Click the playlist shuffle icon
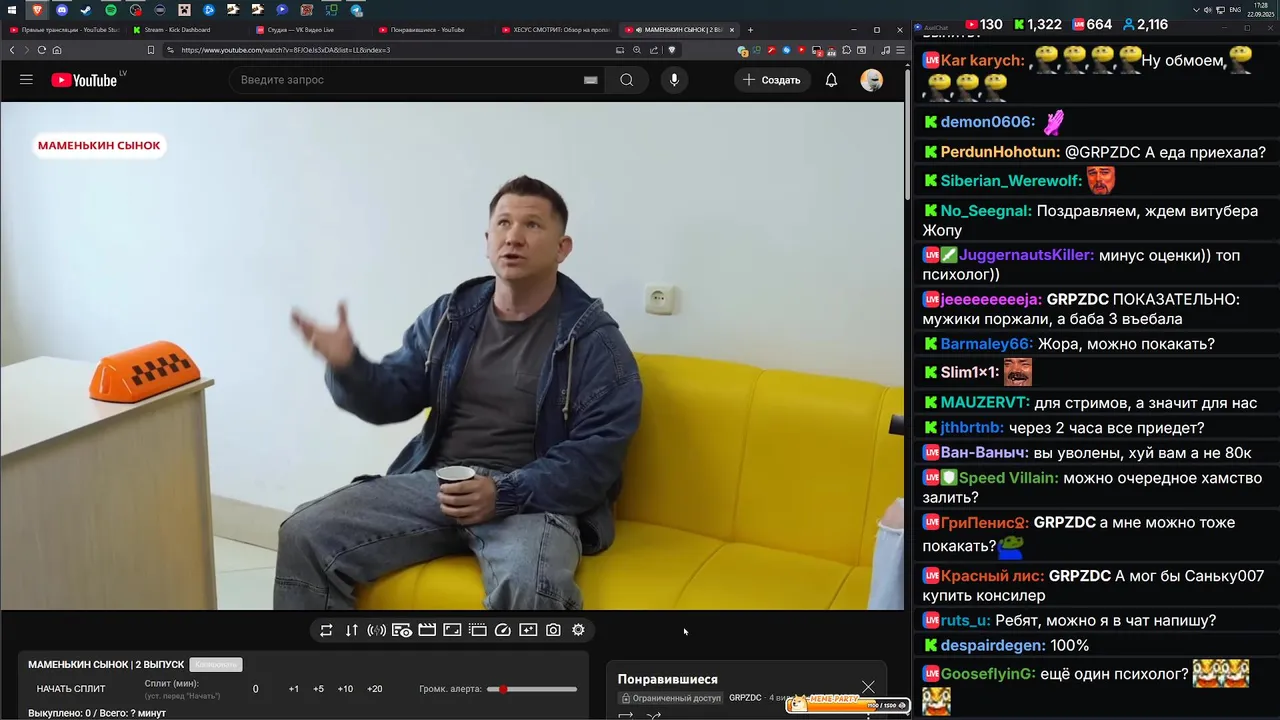This screenshot has height=720, width=1280. coord(654,715)
